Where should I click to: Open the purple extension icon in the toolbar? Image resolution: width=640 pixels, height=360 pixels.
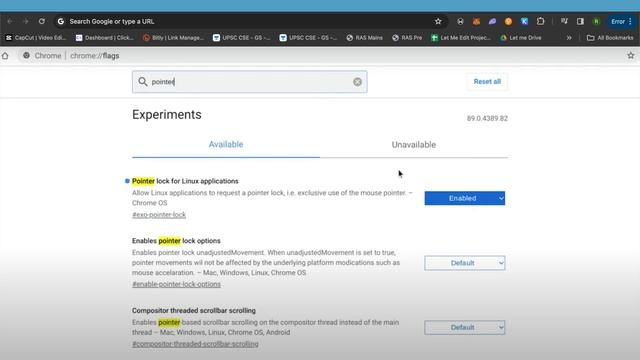click(x=492, y=21)
